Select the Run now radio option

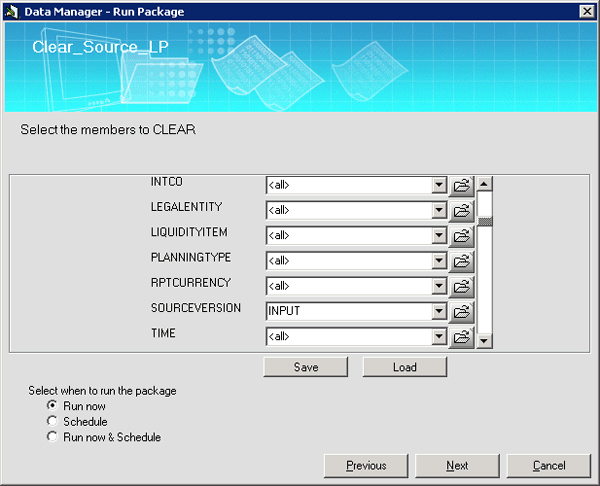tap(52, 406)
